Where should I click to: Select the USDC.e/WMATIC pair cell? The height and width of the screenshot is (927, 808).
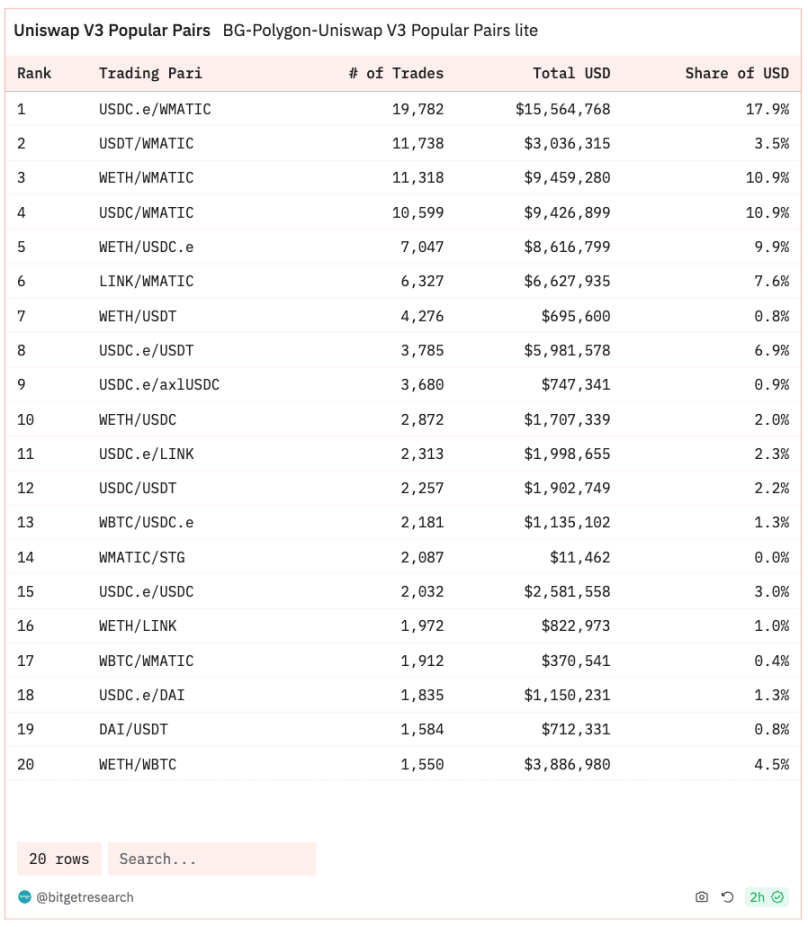click(155, 109)
